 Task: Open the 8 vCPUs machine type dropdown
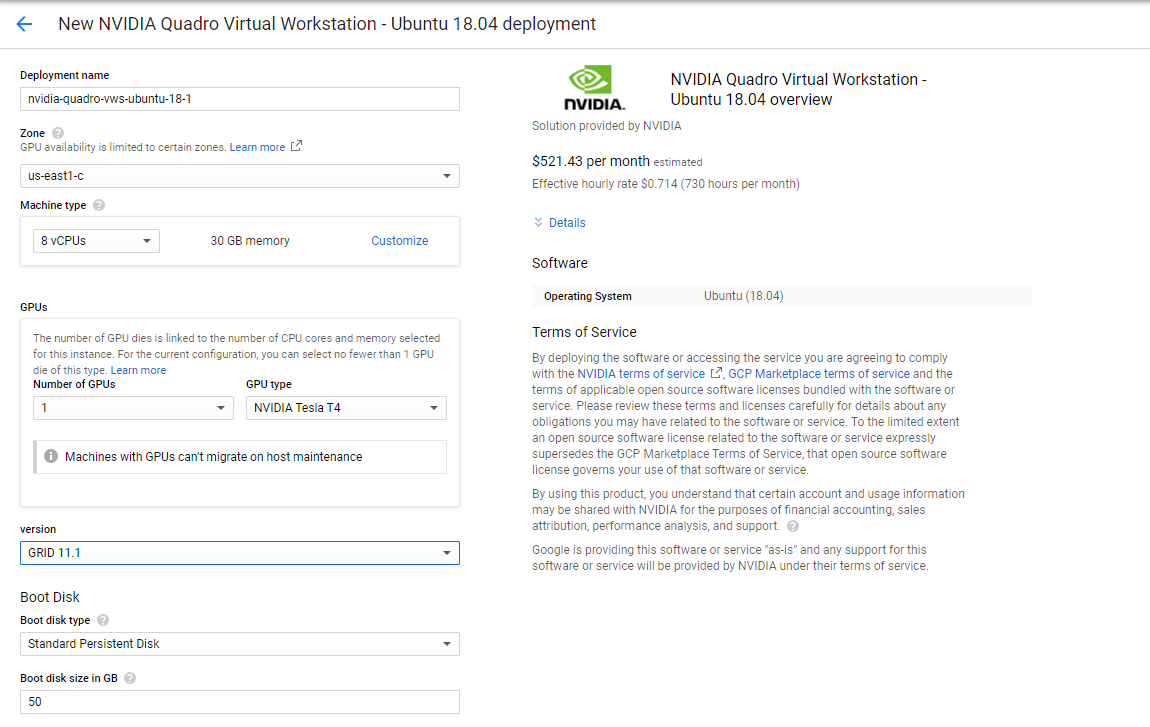pyautogui.click(x=96, y=241)
